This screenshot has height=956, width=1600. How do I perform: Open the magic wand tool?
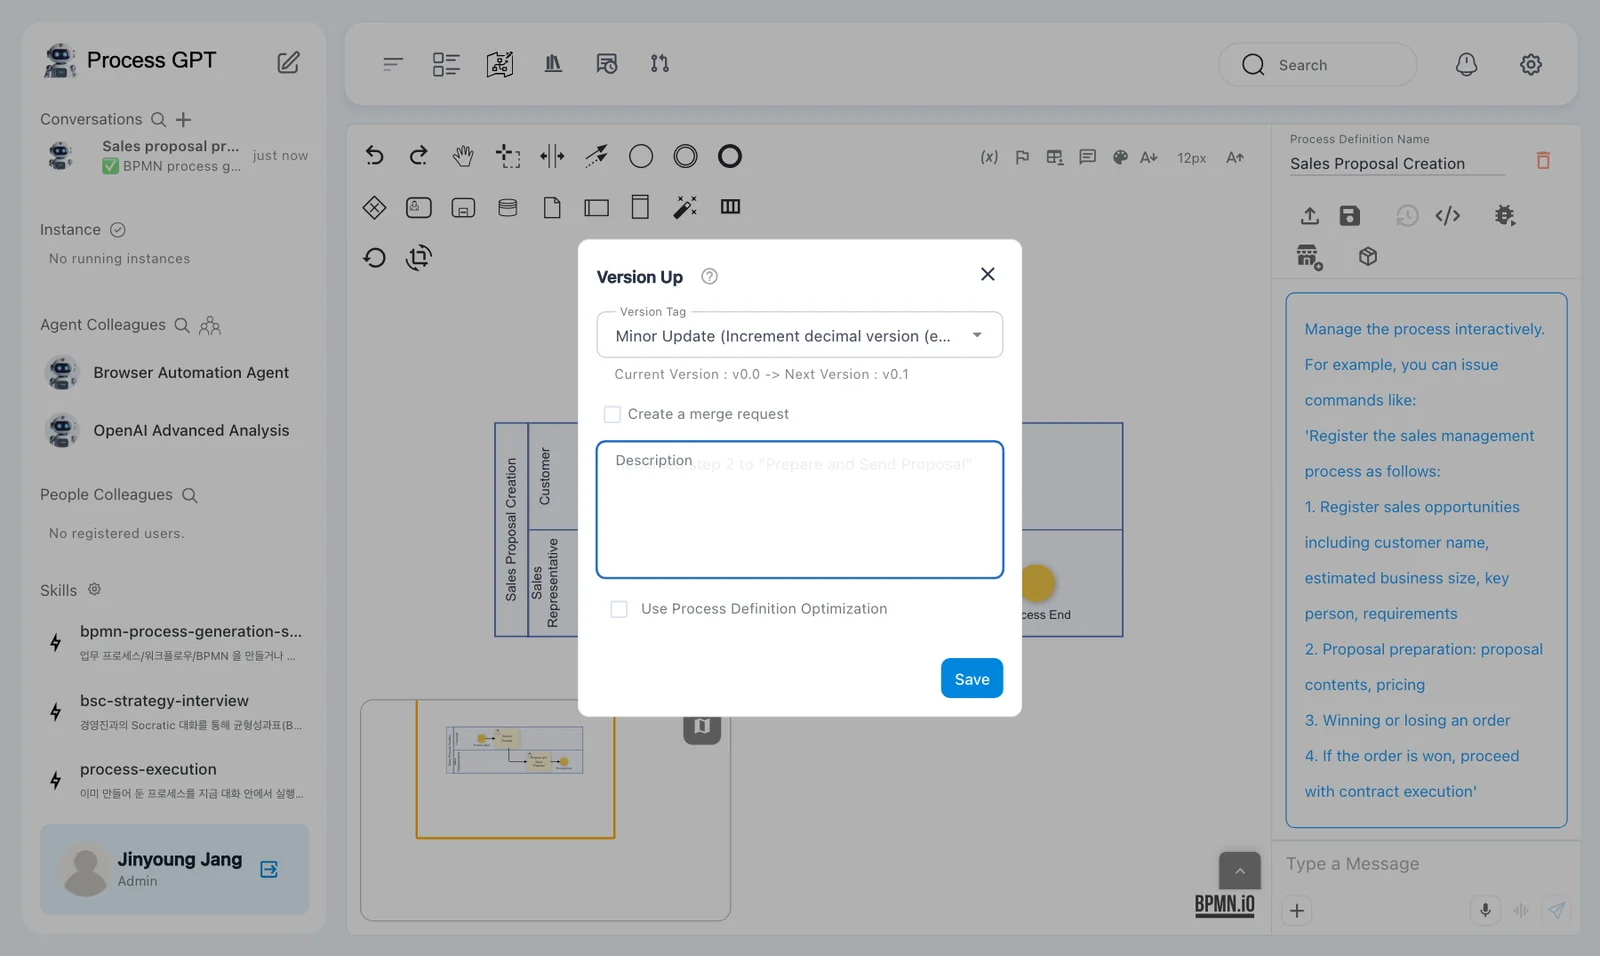pyautogui.click(x=685, y=207)
